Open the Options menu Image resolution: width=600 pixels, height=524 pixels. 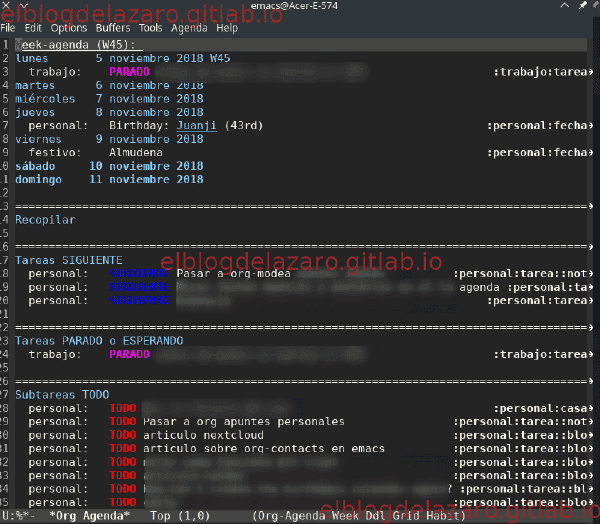point(69,28)
